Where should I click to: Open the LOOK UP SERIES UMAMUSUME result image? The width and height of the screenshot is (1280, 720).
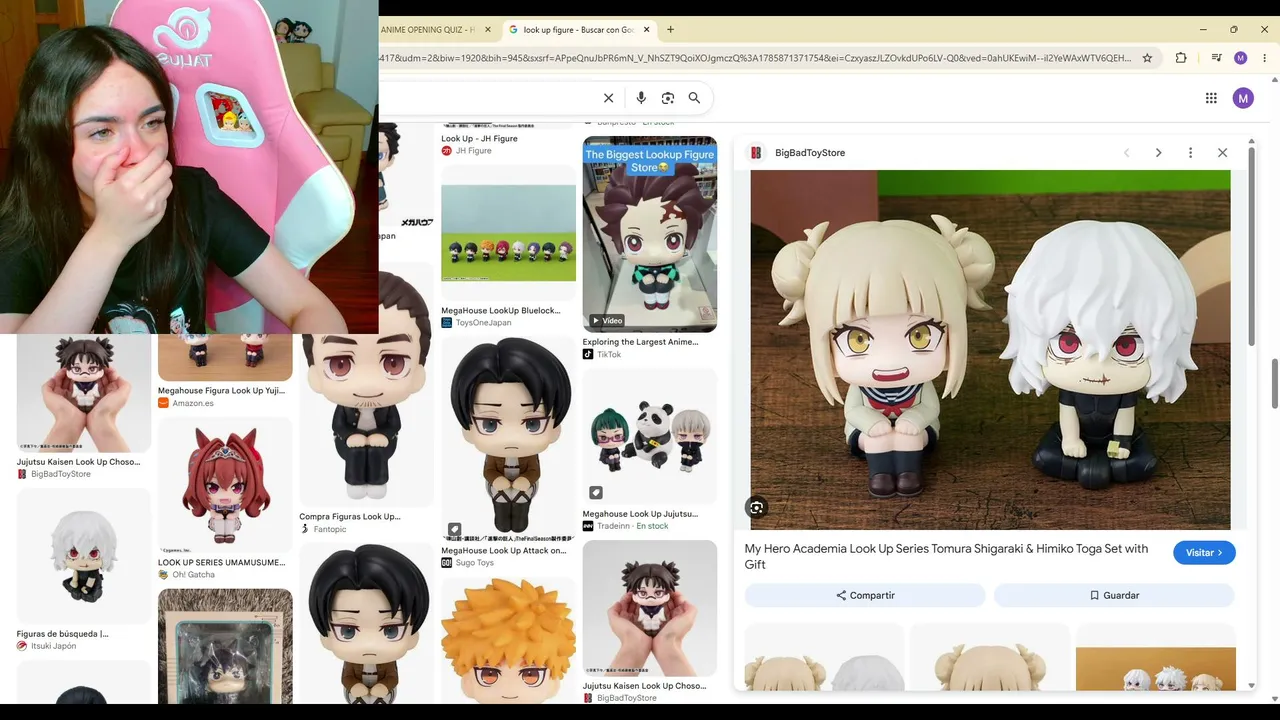click(225, 485)
